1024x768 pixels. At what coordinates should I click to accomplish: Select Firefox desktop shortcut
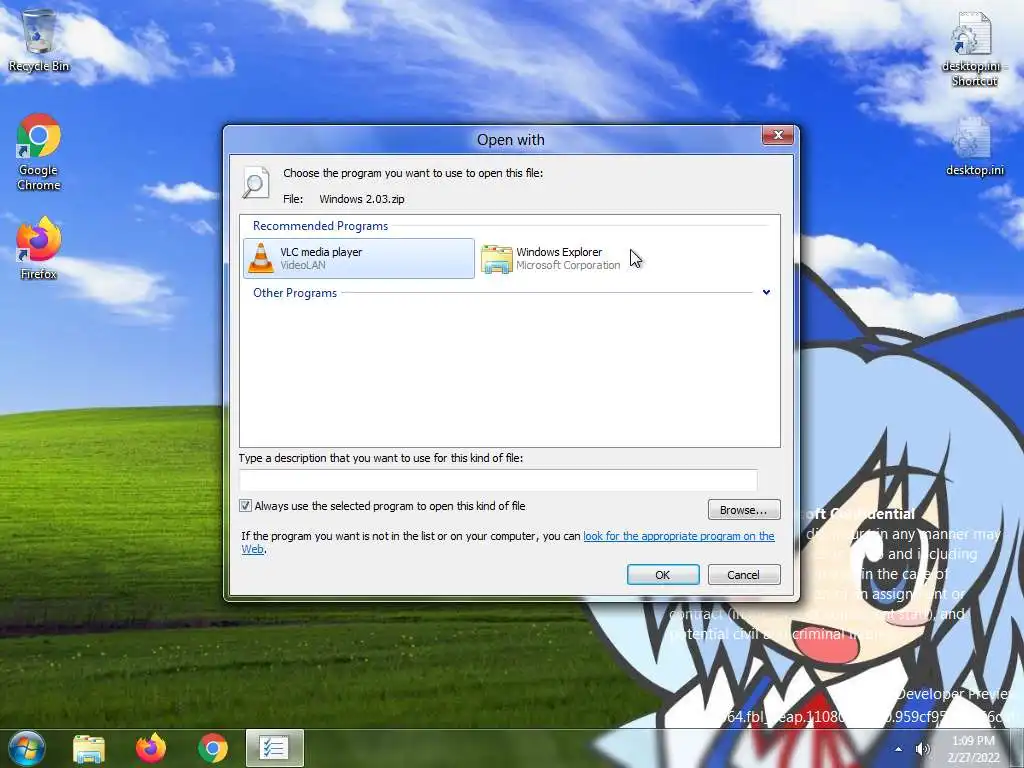39,248
